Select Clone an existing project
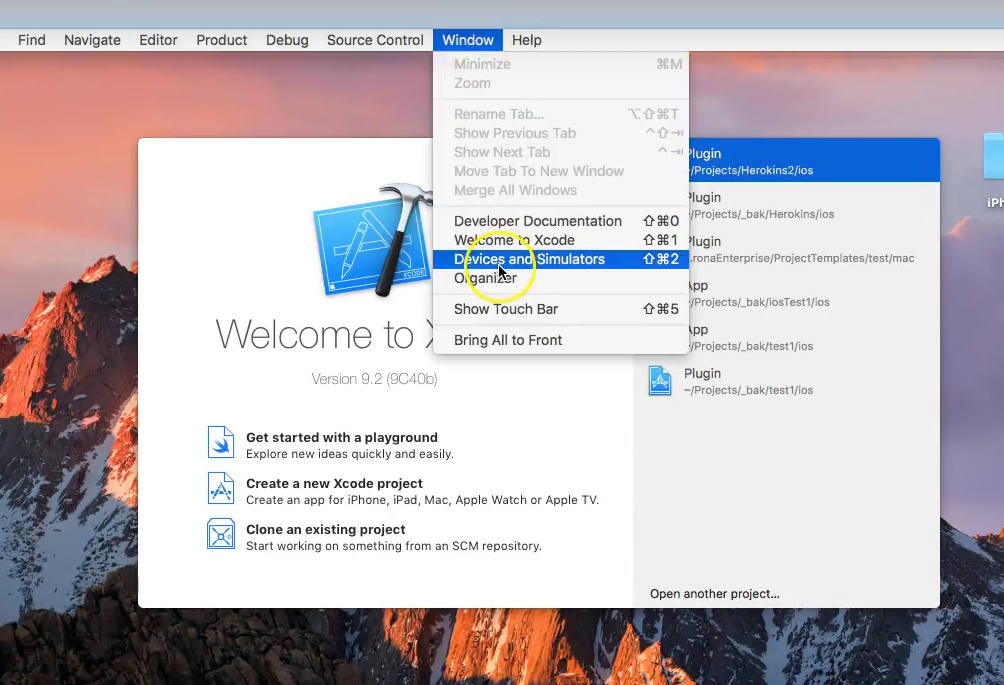This screenshot has width=1004, height=685. coord(325,530)
